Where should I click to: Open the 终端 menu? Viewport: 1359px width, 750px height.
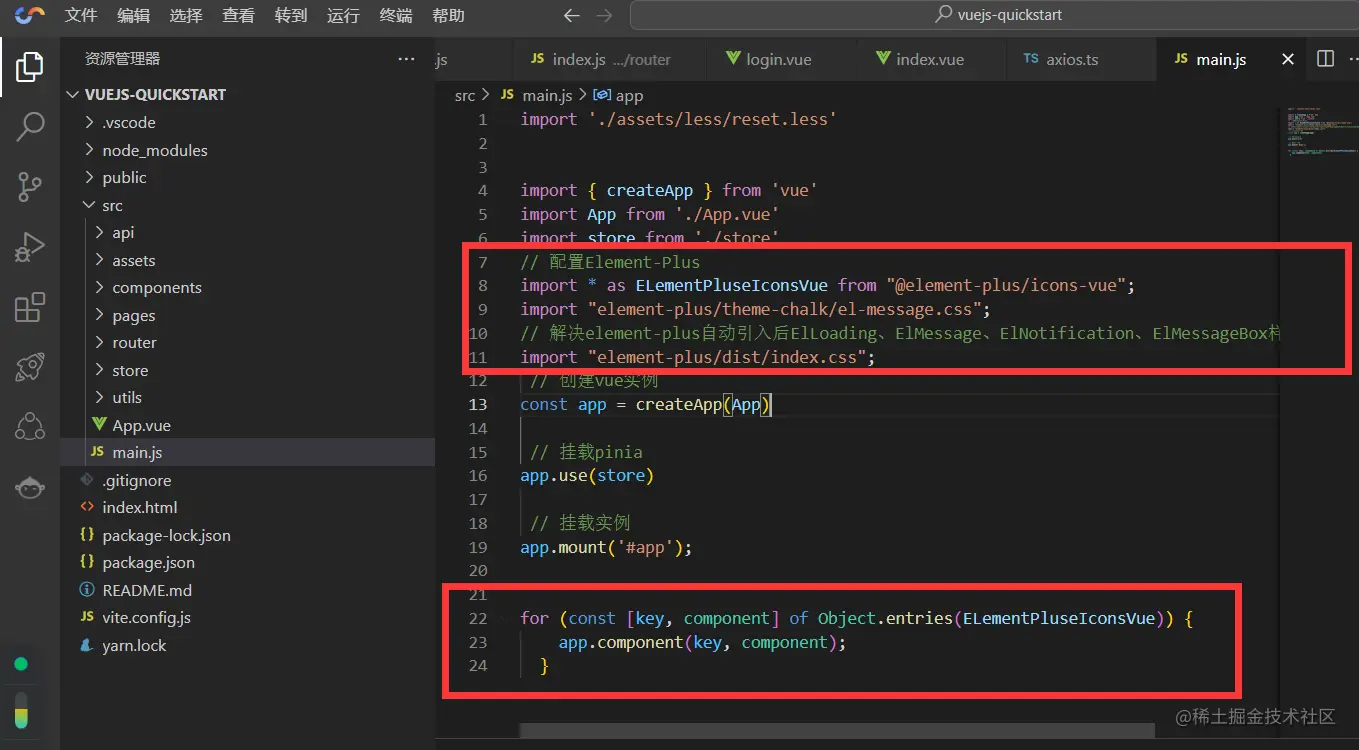(396, 15)
